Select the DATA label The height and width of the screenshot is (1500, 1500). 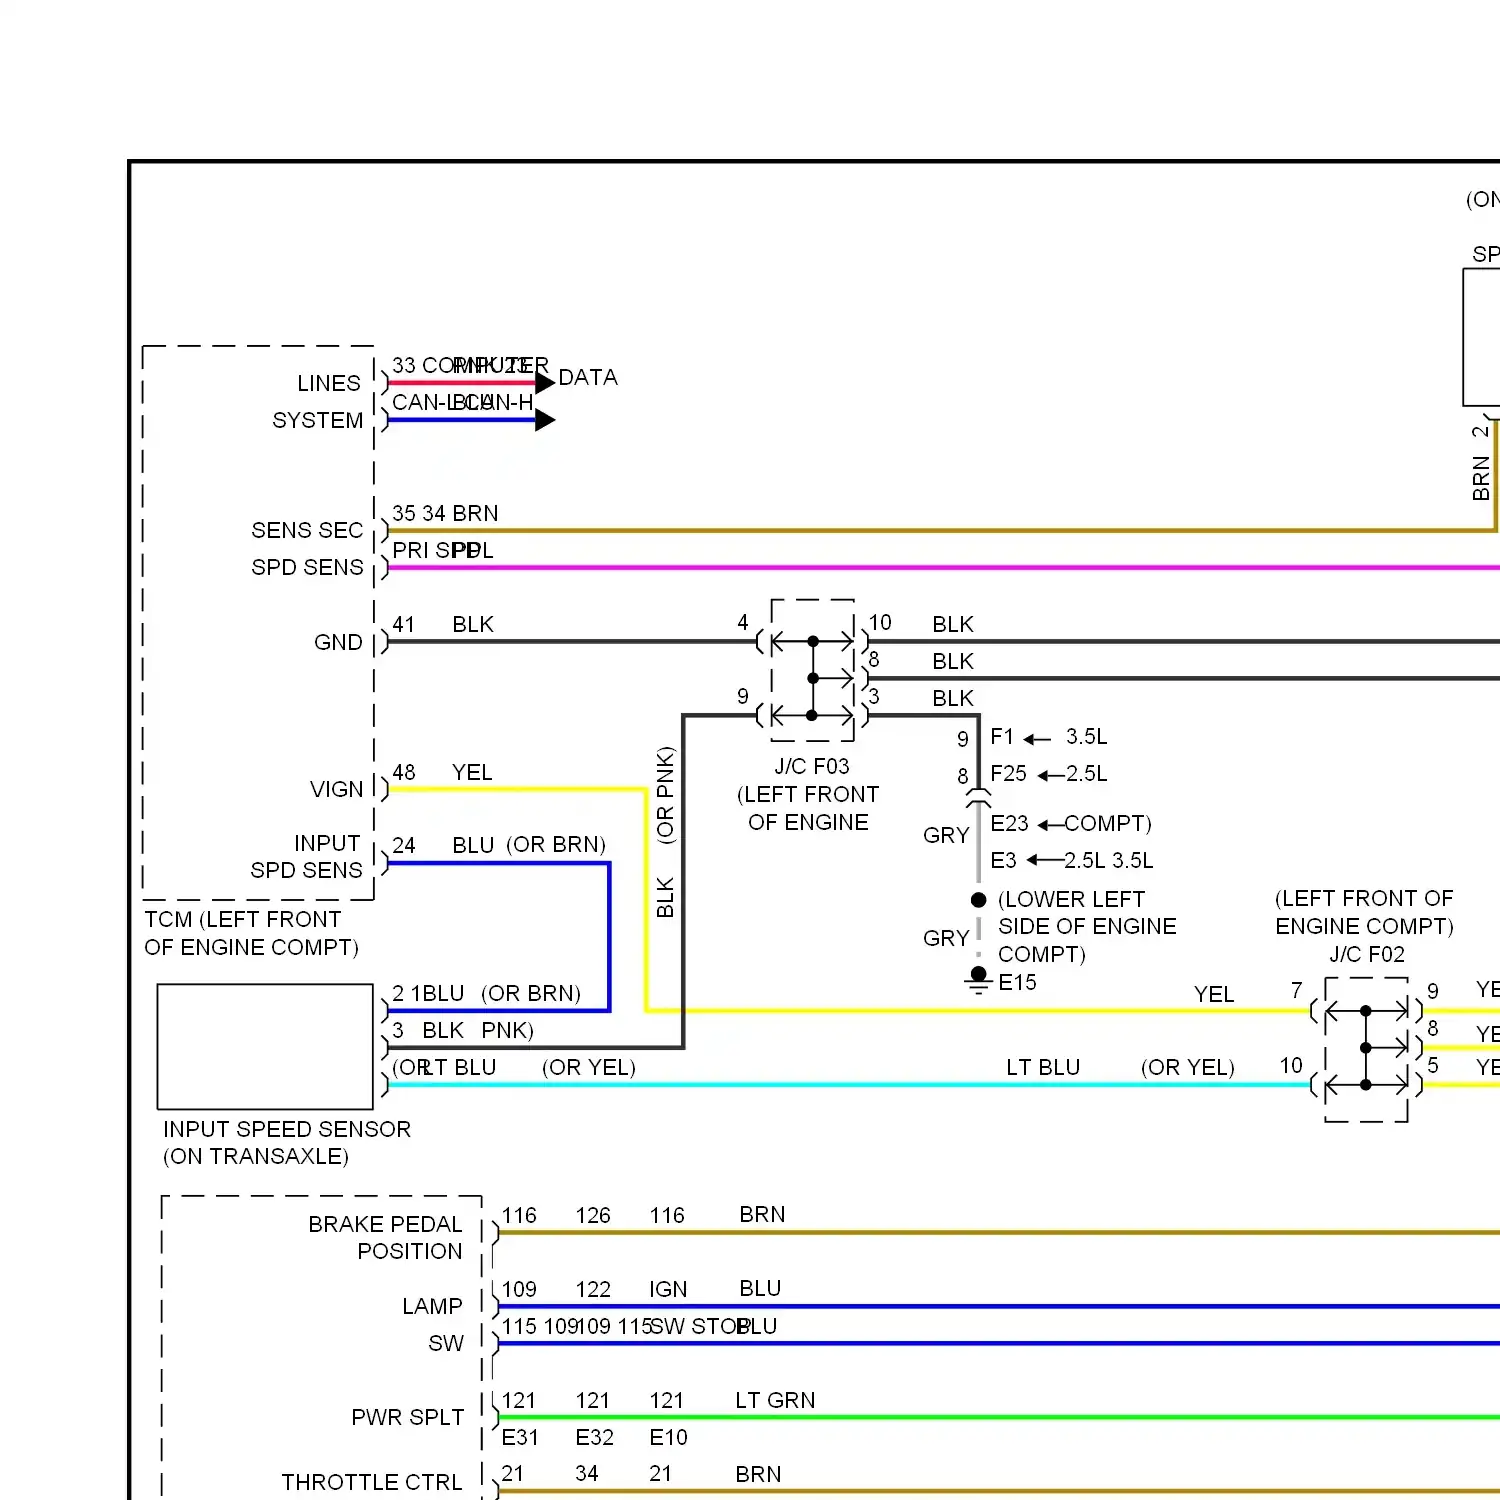[x=588, y=377]
